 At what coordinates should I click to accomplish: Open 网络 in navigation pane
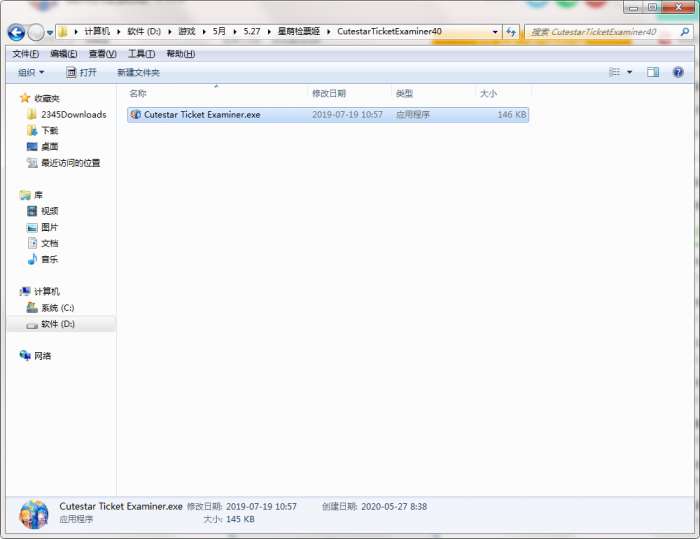(43, 356)
